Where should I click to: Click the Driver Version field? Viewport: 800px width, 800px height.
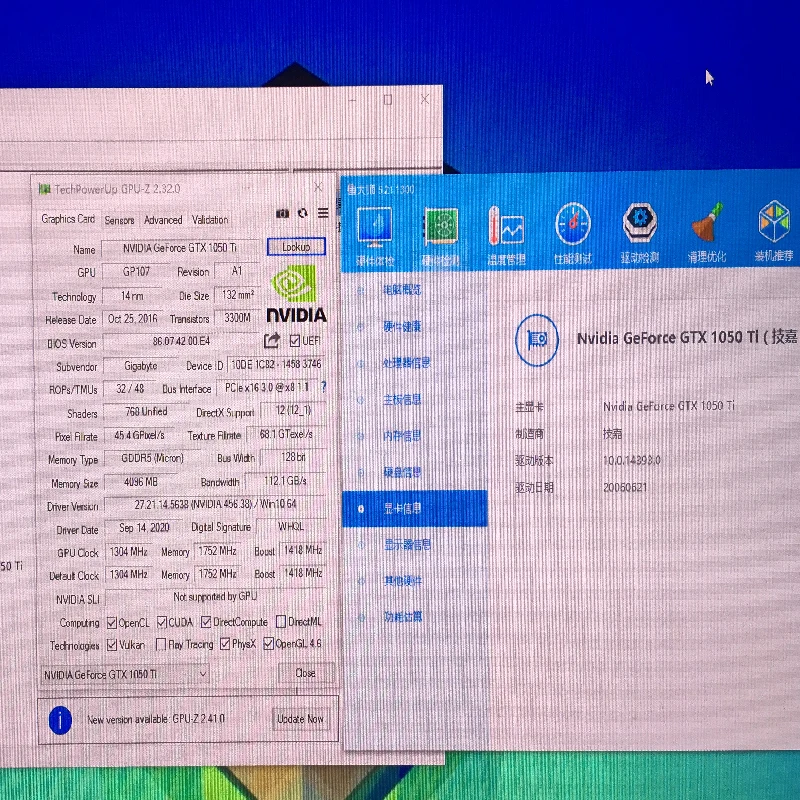tap(215, 504)
